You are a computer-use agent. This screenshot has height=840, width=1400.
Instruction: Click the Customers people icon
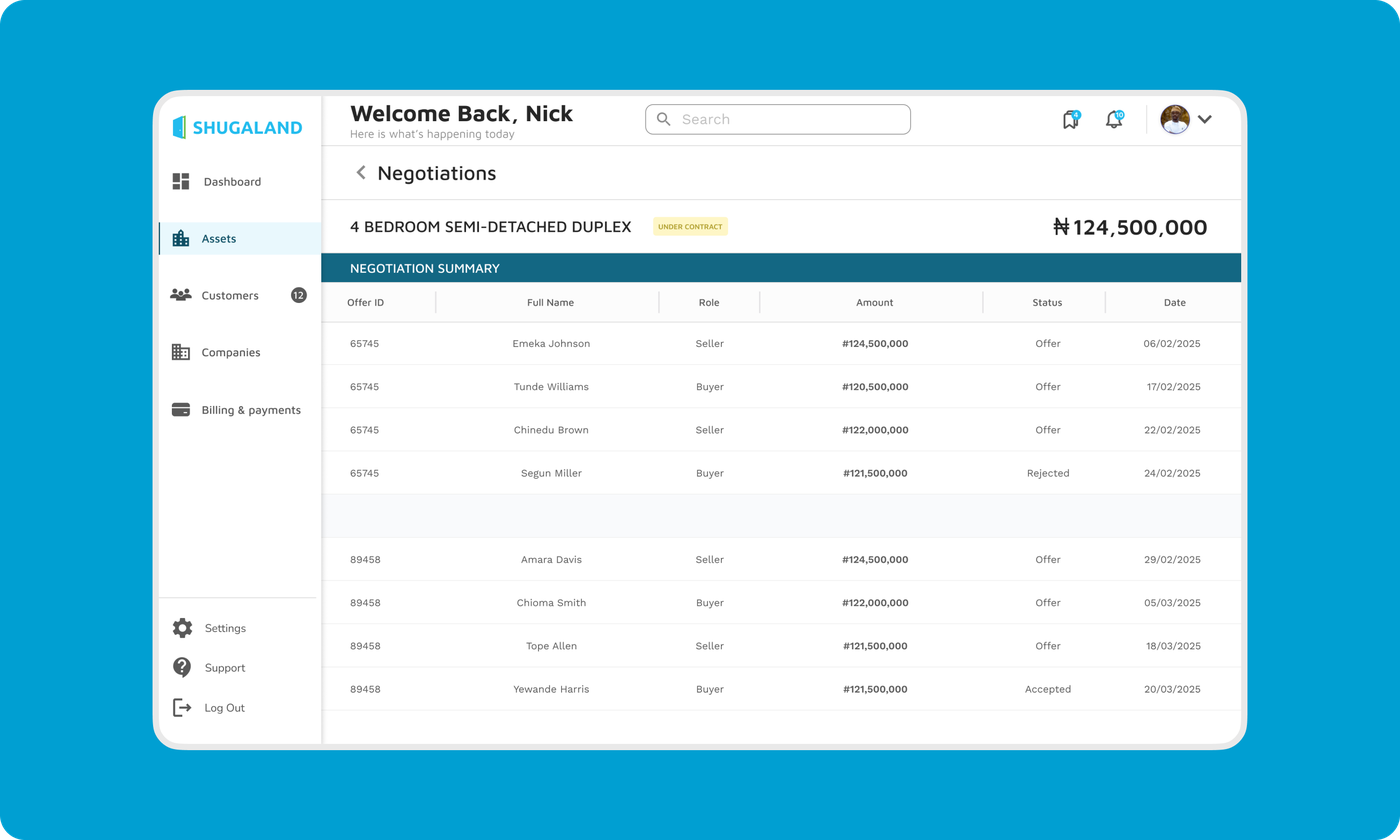click(181, 295)
